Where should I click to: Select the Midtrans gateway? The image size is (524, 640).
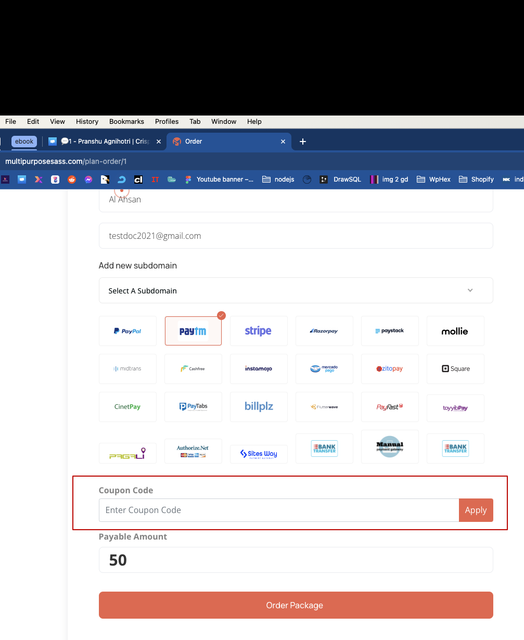click(x=128, y=369)
